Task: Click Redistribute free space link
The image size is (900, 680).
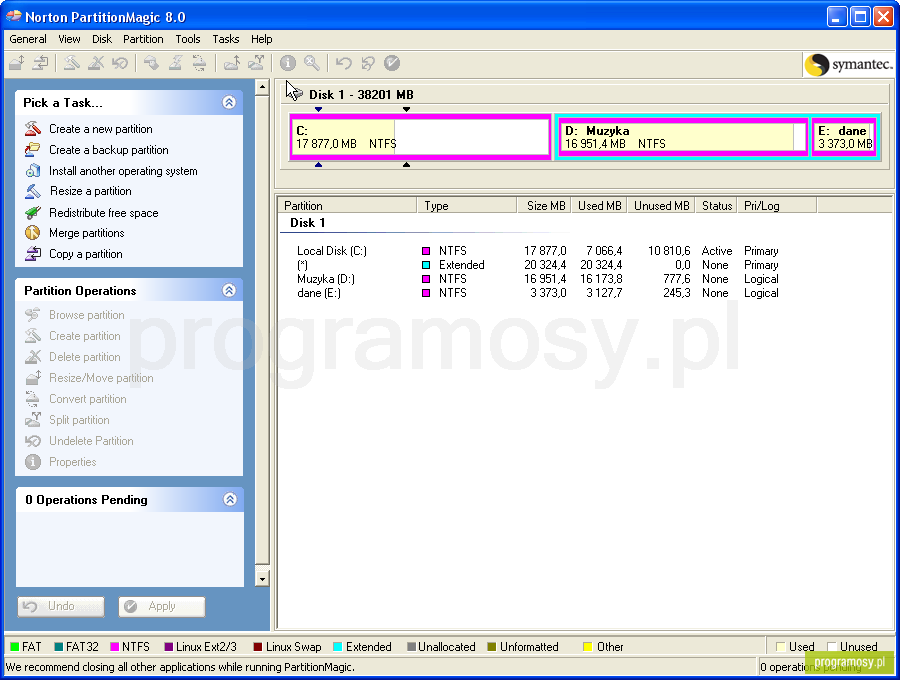Action: pyautogui.click(x=103, y=213)
